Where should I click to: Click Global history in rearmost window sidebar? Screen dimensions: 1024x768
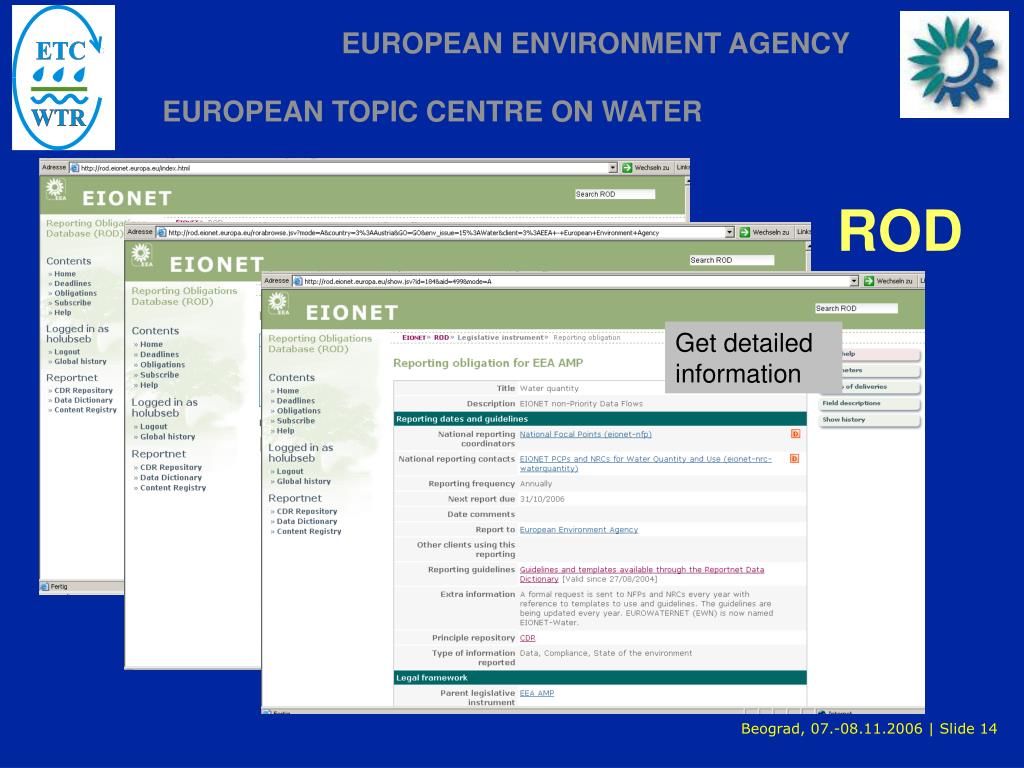80,362
